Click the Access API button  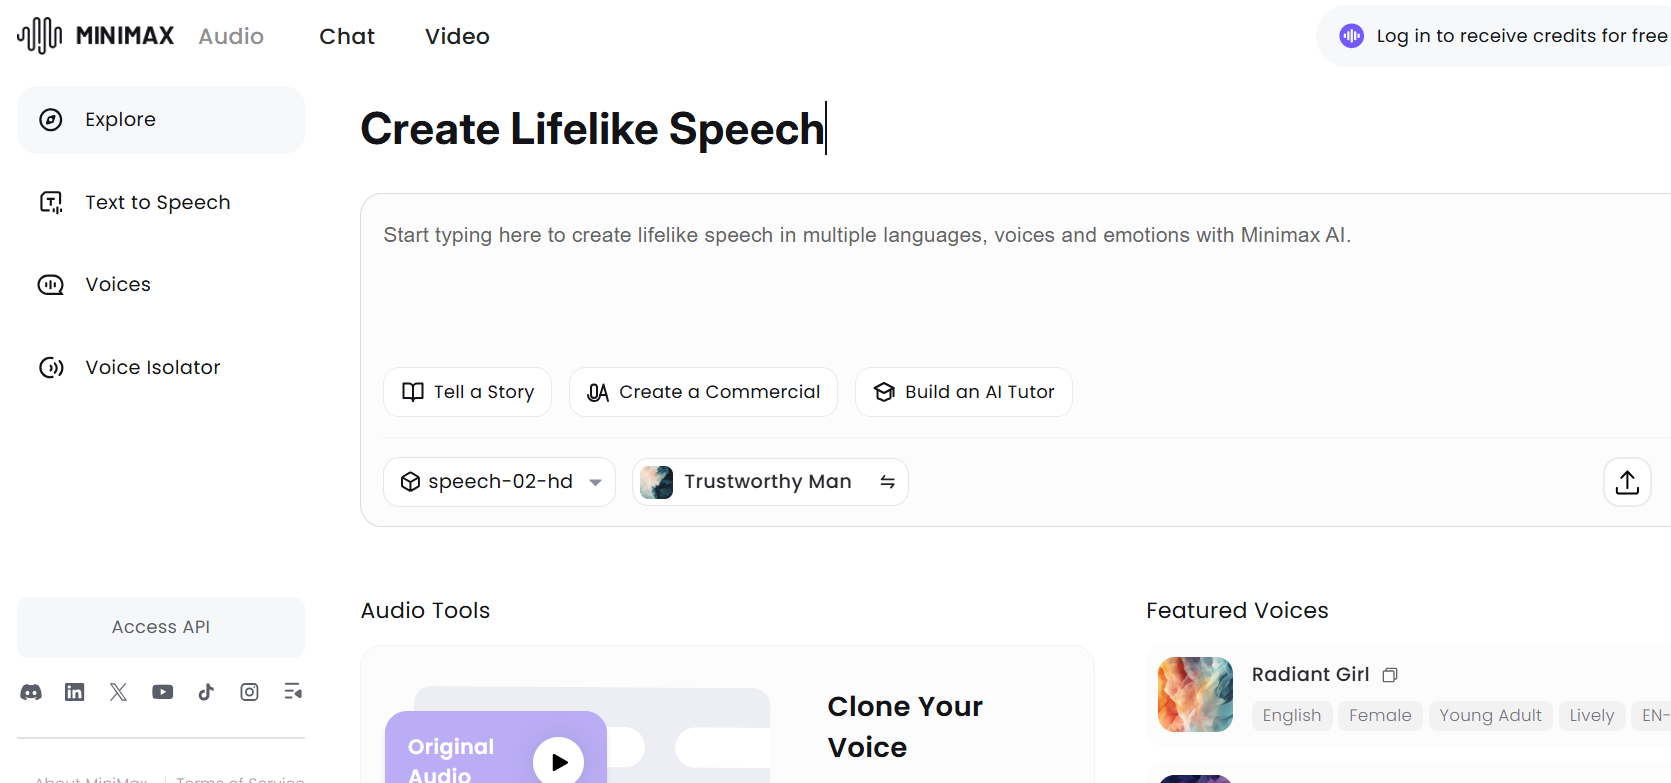click(161, 627)
